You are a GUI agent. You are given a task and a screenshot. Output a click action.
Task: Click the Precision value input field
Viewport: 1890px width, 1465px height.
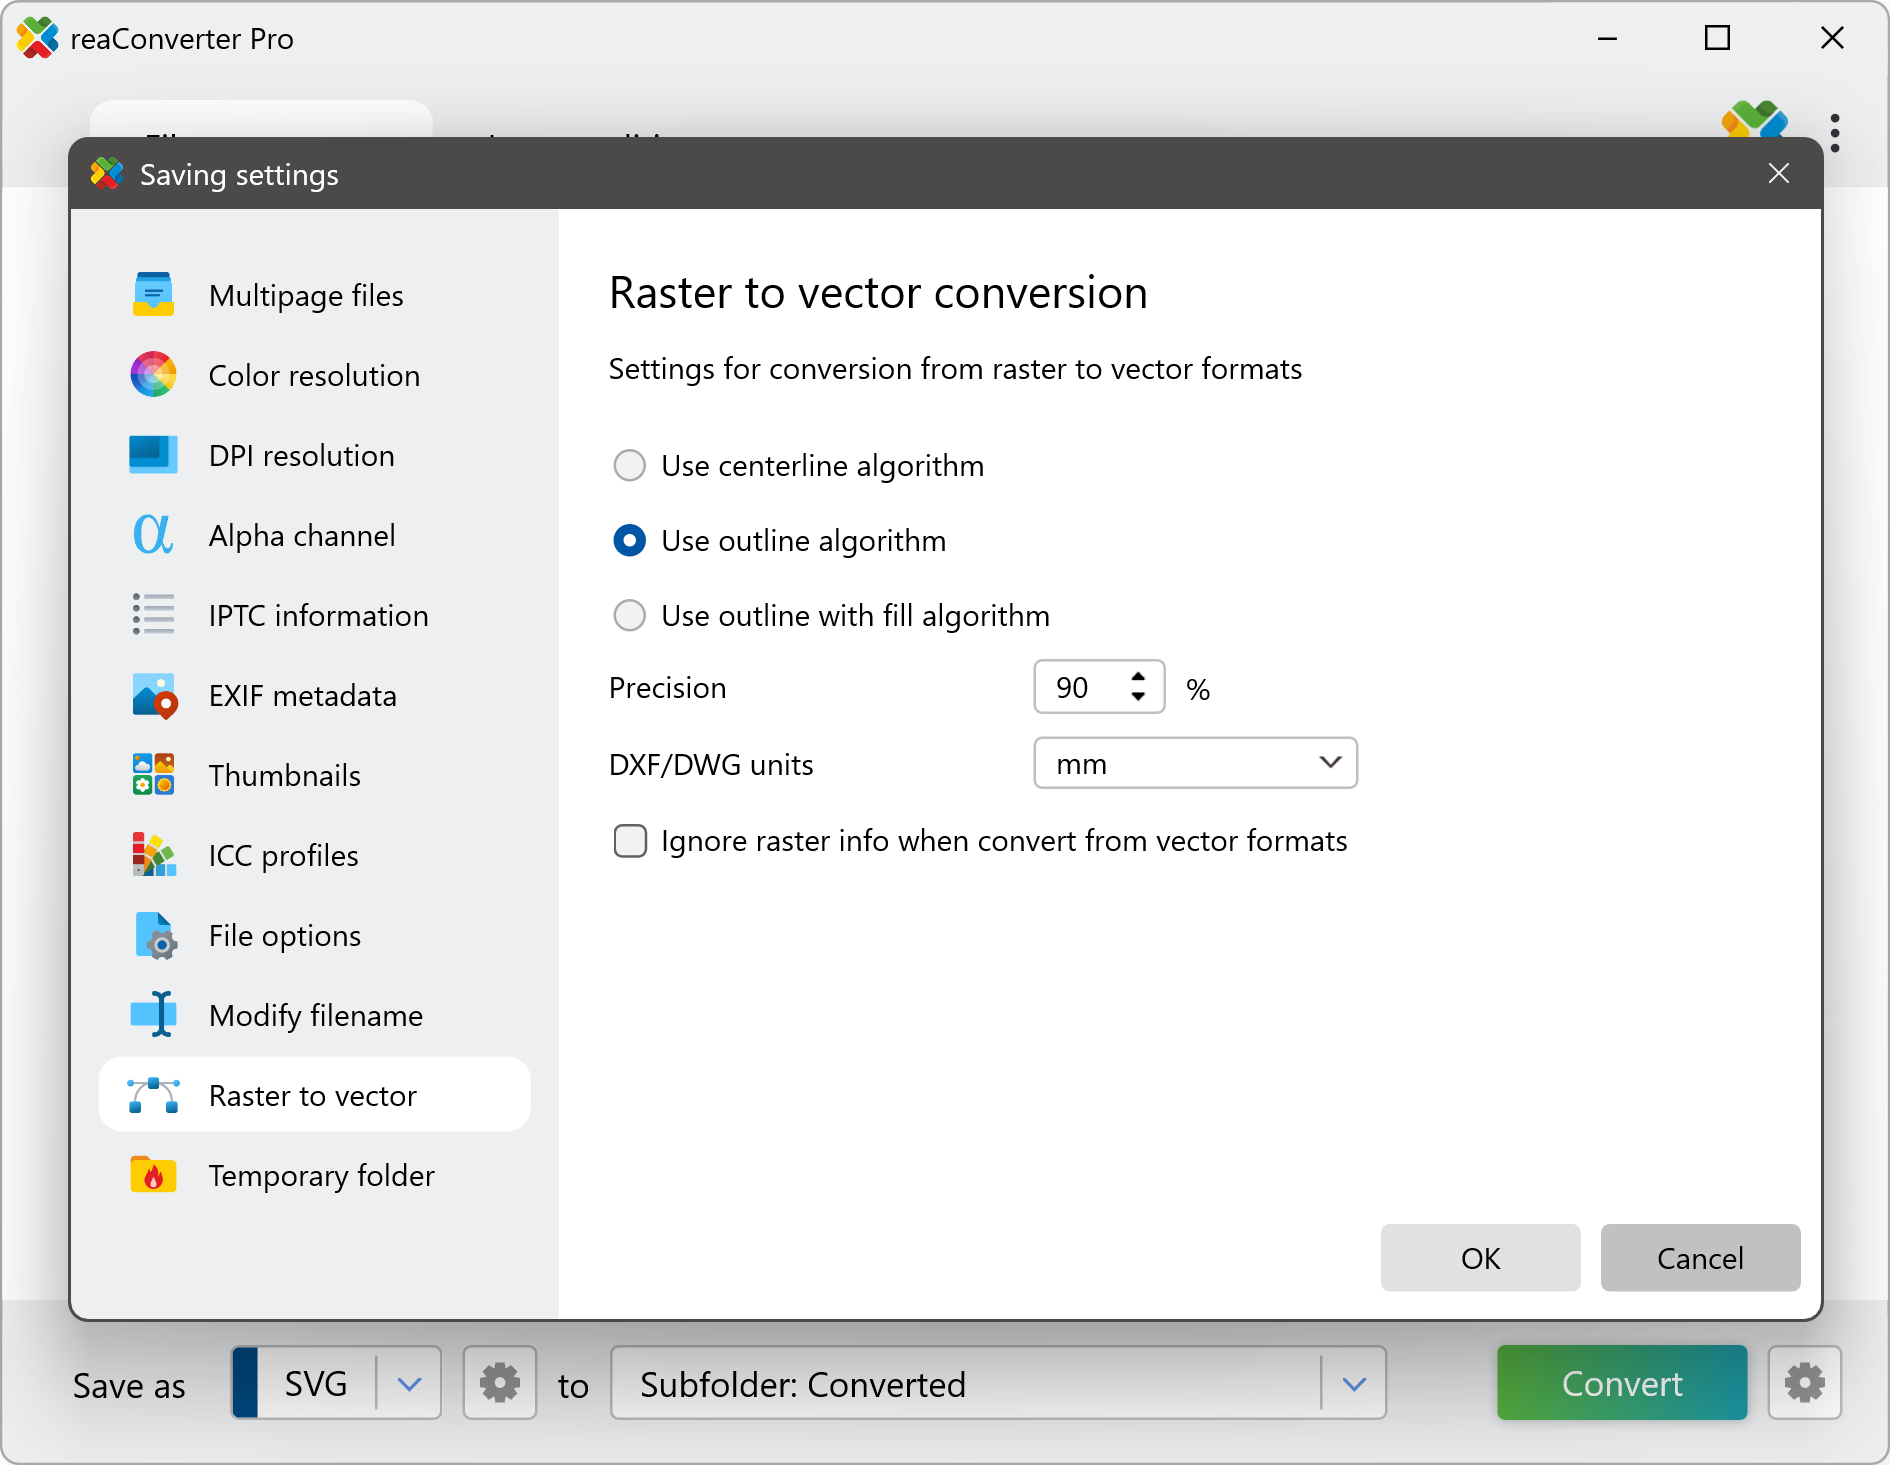(1078, 688)
